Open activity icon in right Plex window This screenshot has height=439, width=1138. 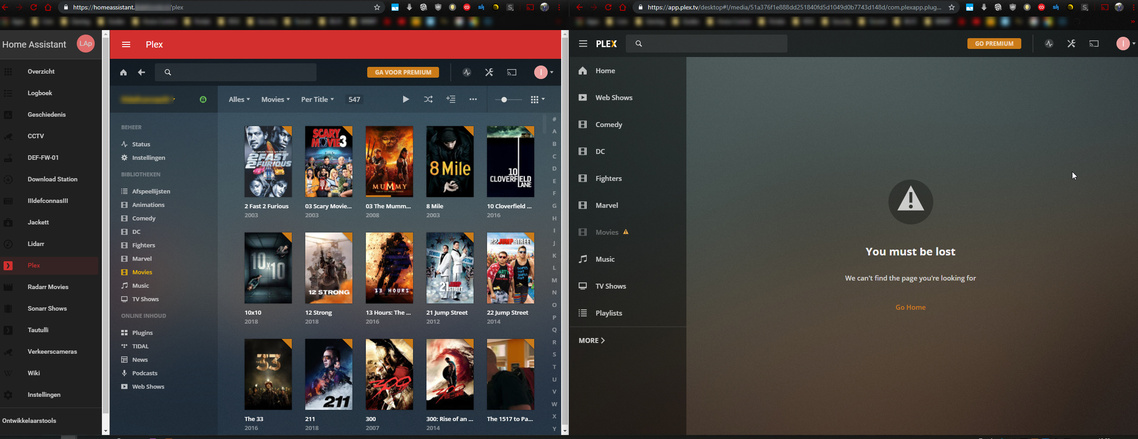(x=1049, y=44)
